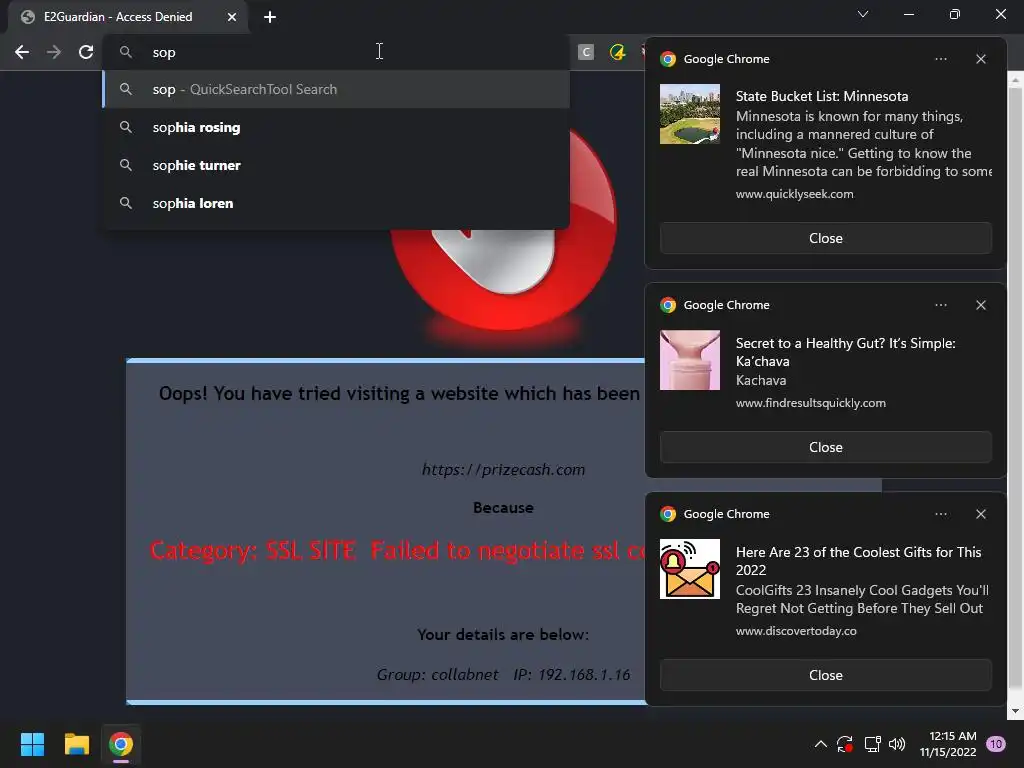1024x768 pixels.
Task: Go back to the previous page
Action: click(22, 52)
